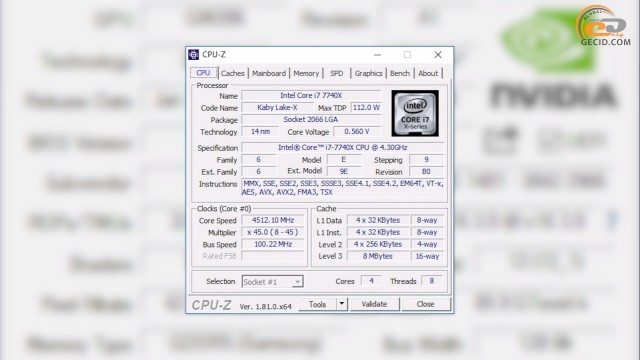Click the Package value Socket 2066 LGA
This screenshot has height=360, width=640.
311,120
